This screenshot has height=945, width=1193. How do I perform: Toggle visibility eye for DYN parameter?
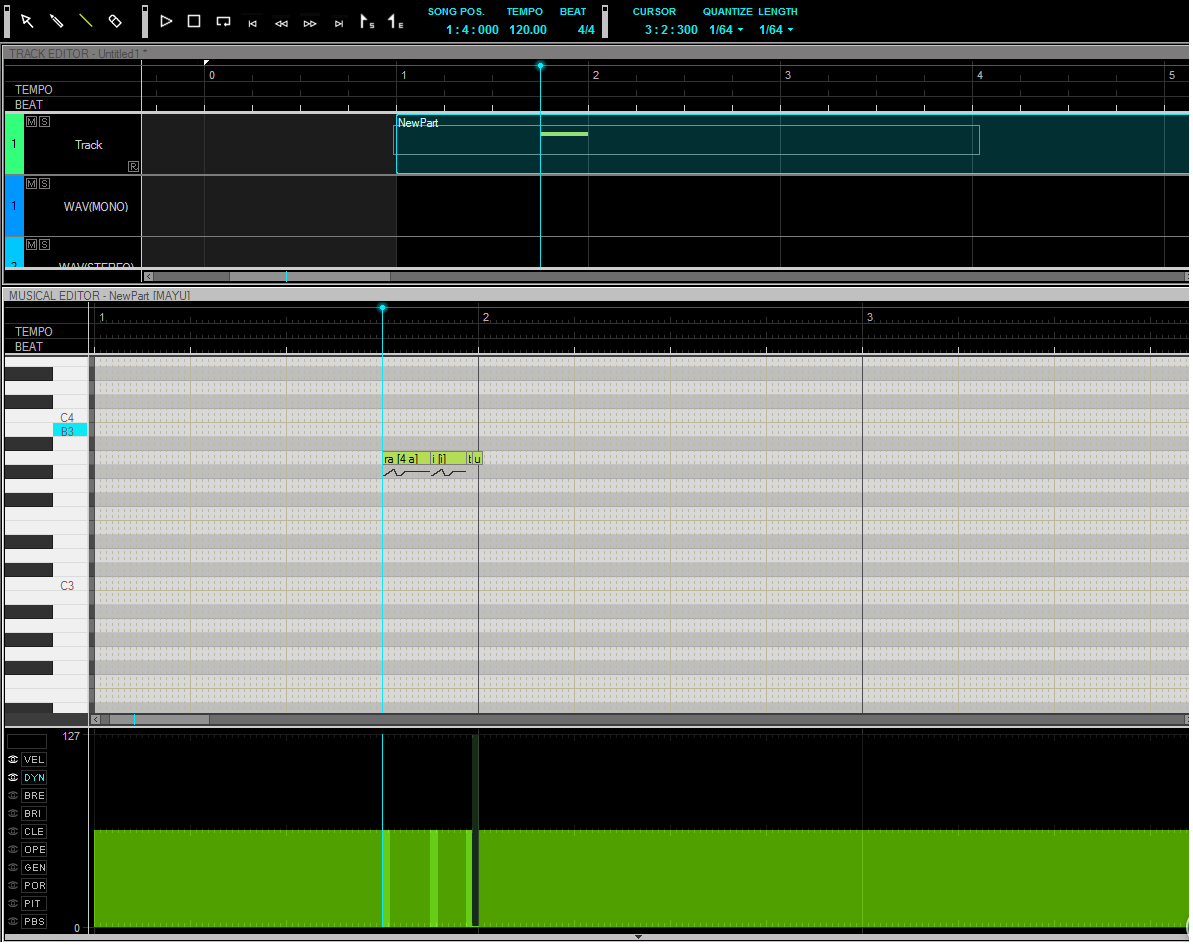coord(13,778)
